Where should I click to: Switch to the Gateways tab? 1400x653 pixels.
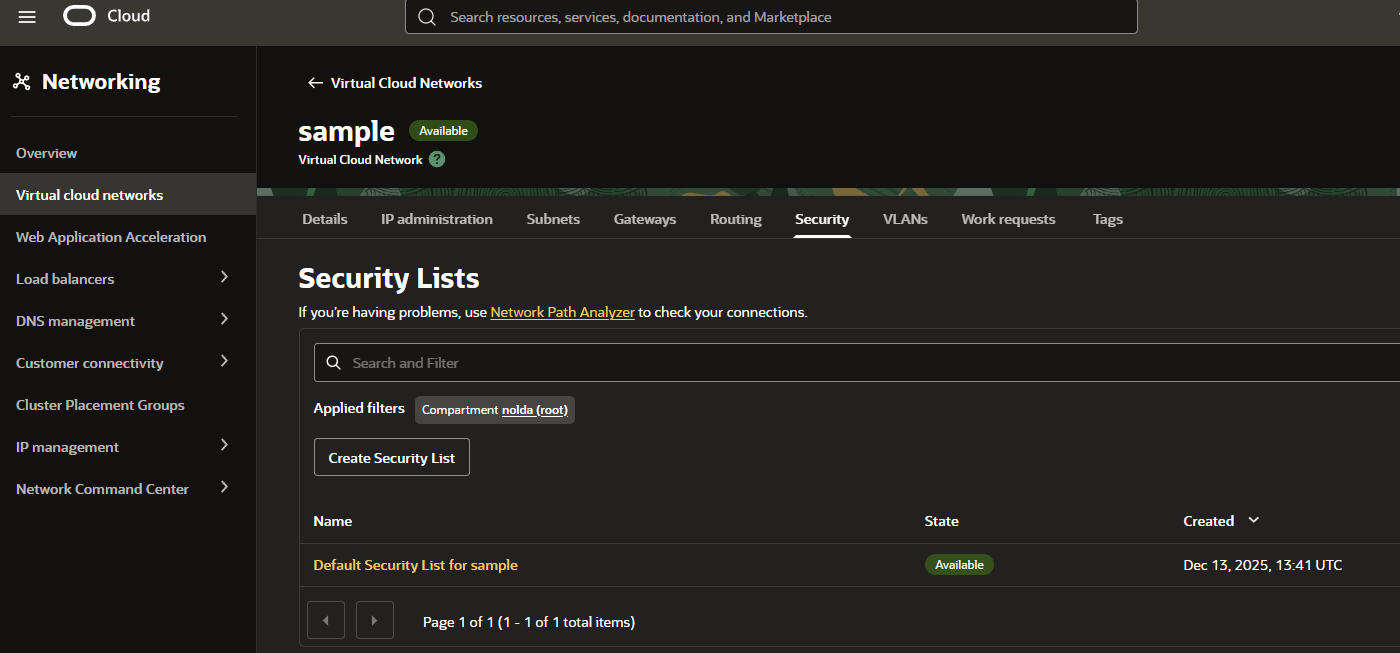(645, 219)
